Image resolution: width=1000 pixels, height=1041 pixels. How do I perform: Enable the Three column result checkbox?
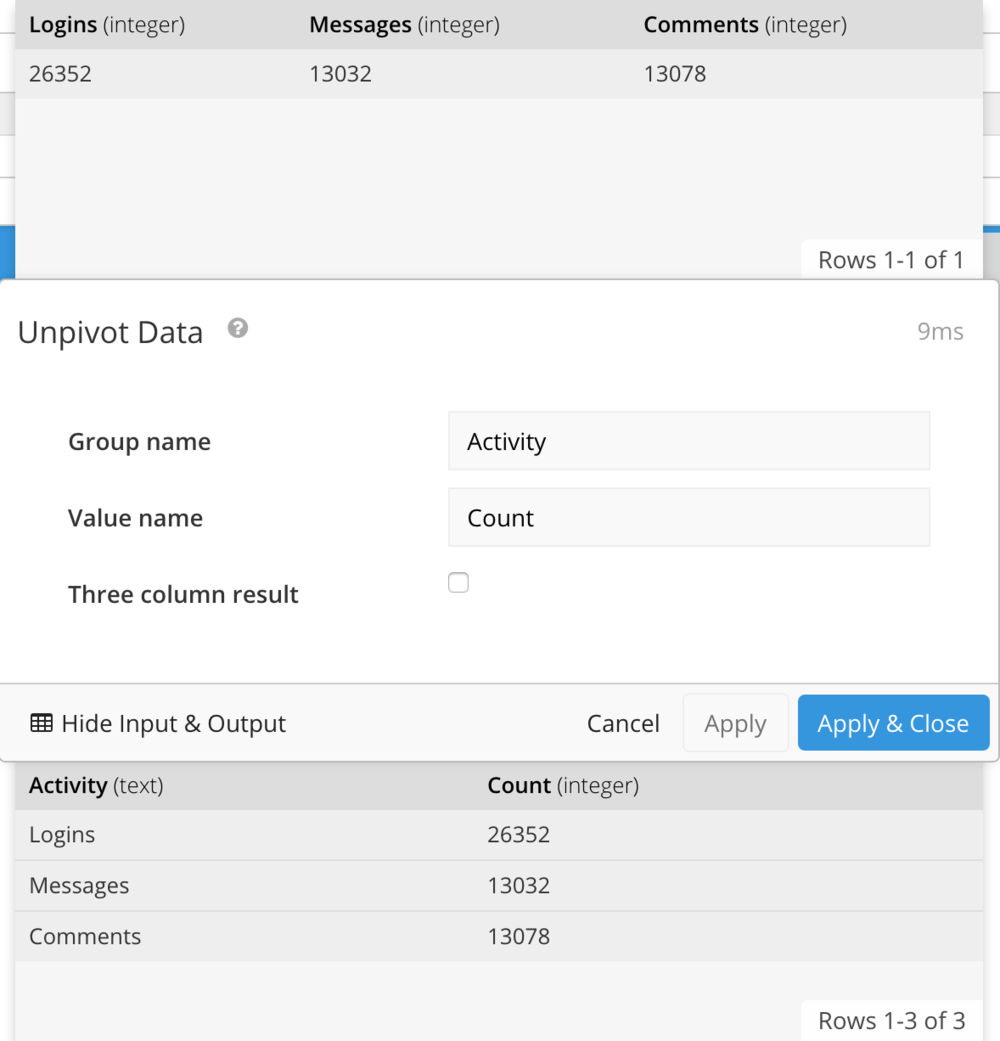click(x=458, y=582)
